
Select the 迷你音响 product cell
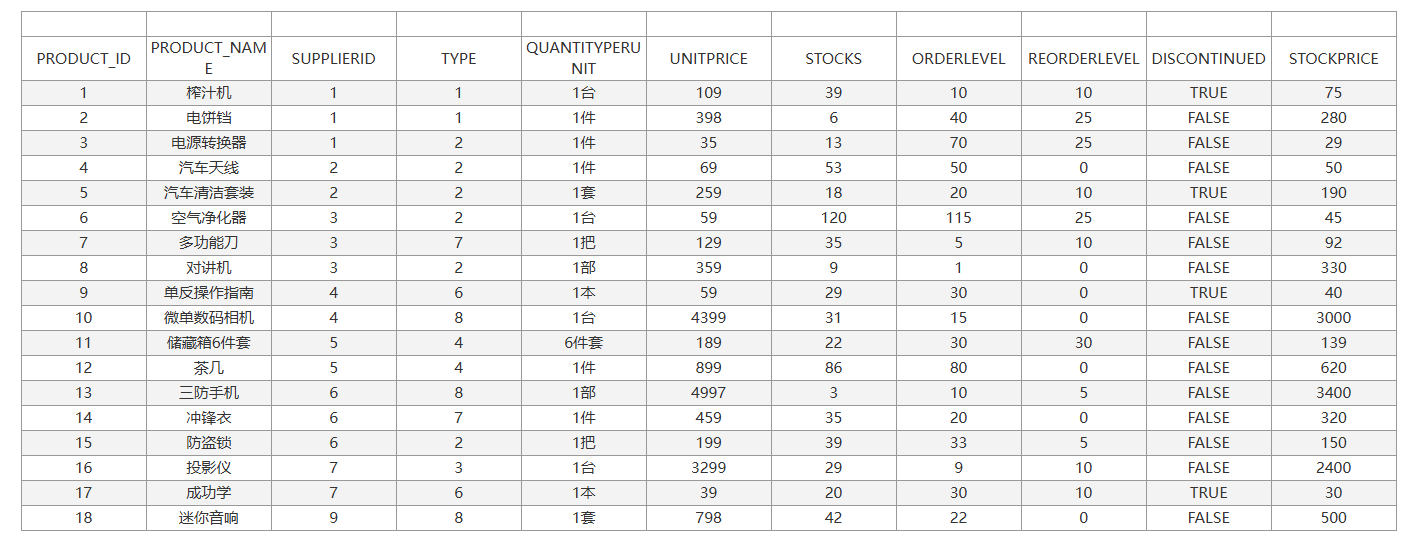coord(209,518)
